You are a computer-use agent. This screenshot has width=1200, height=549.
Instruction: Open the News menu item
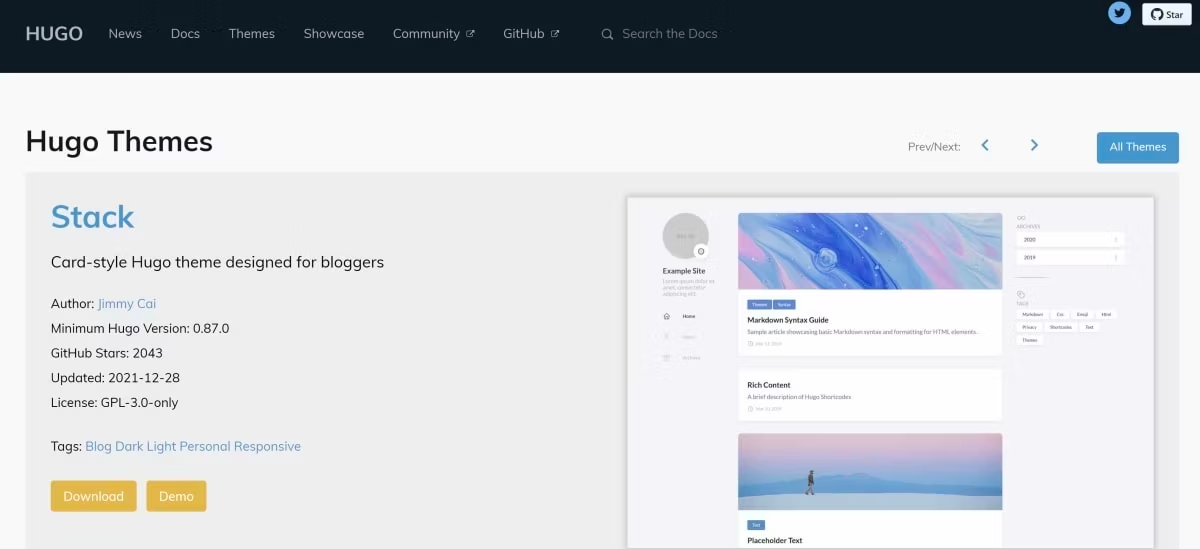[125, 33]
